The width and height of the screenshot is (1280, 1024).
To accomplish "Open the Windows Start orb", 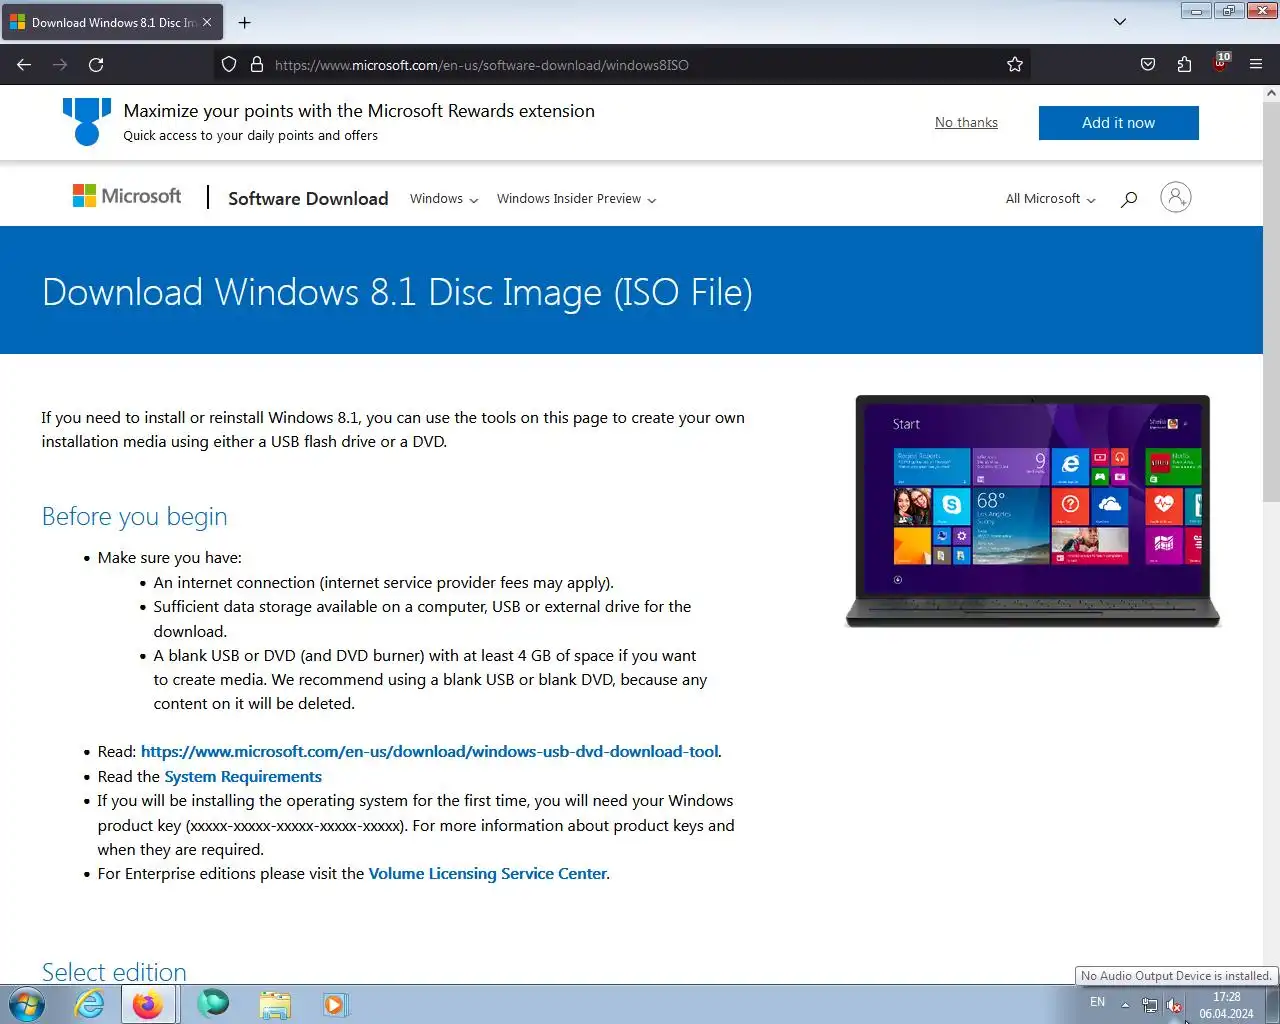I will pyautogui.click(x=27, y=1004).
